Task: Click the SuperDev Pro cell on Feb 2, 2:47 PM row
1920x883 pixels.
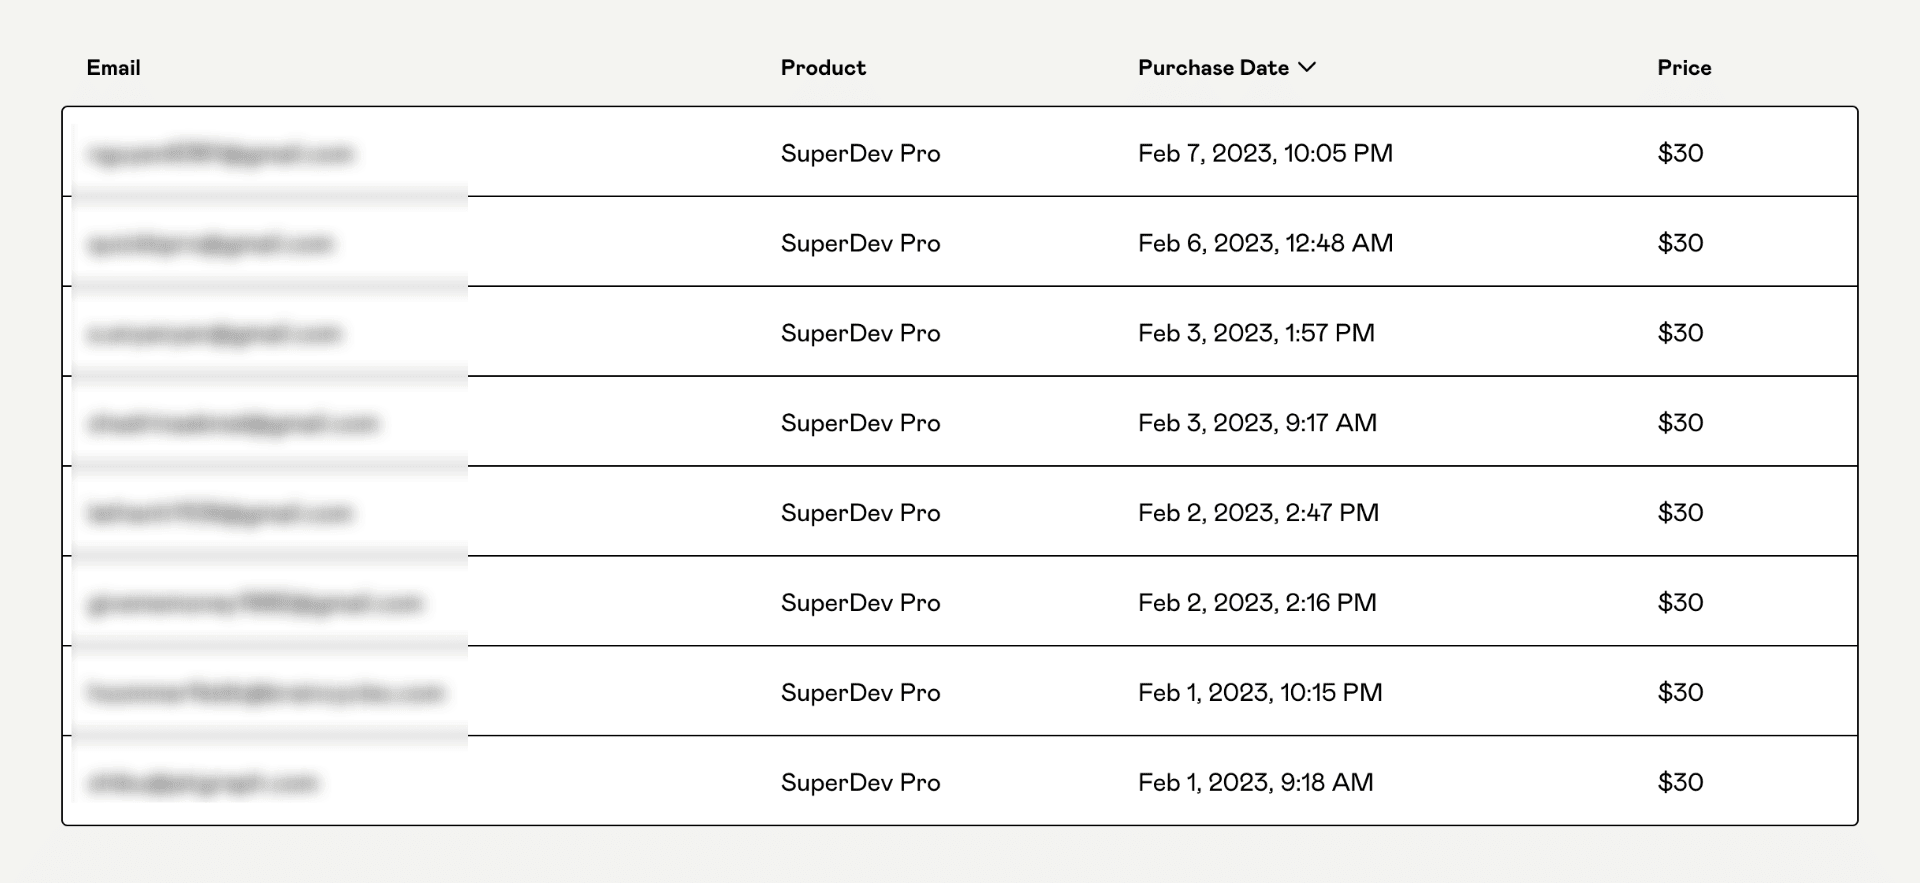Action: 860,512
